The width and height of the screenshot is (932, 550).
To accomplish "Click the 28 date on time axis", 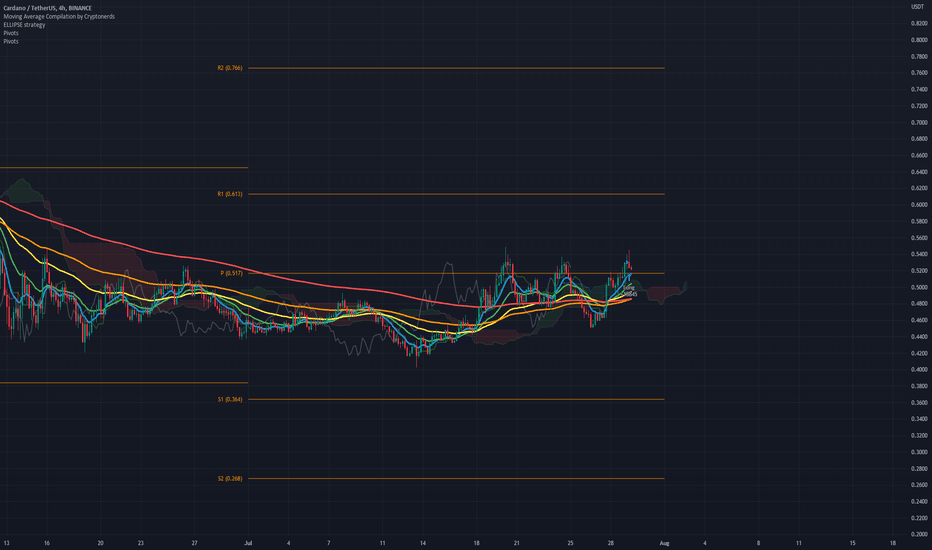I will pyautogui.click(x=610, y=543).
